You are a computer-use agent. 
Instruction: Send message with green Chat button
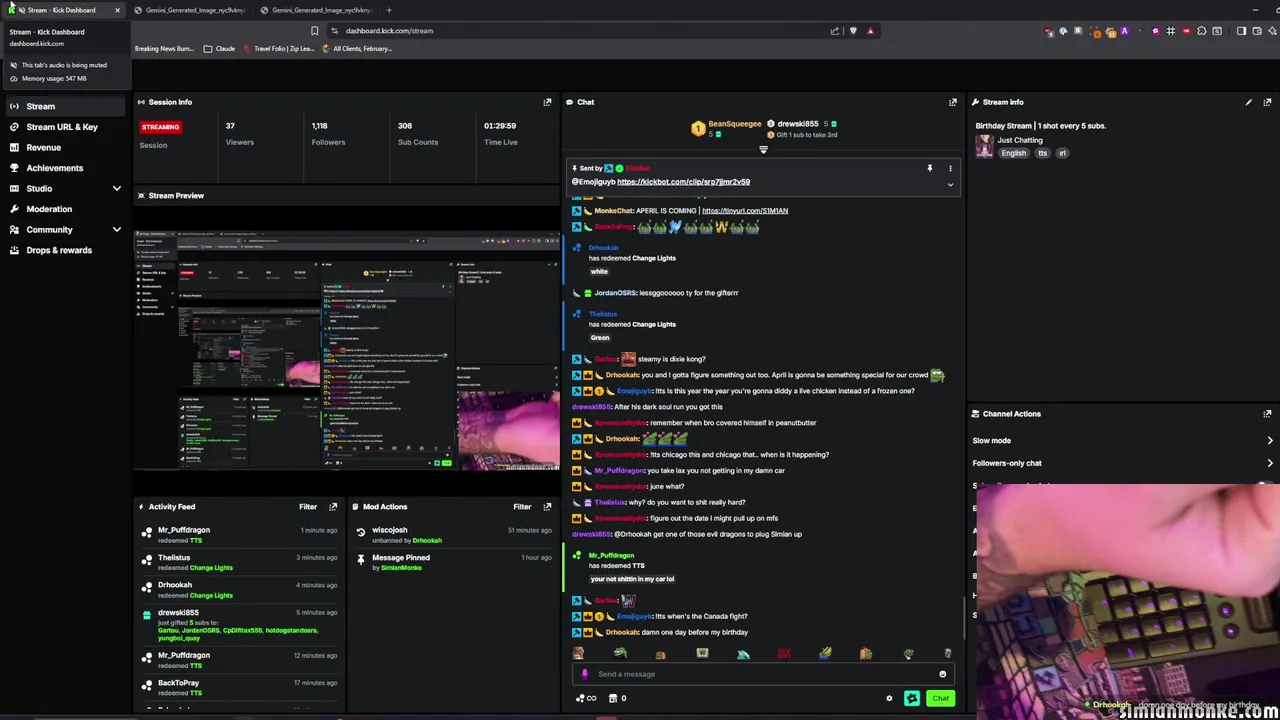pos(940,699)
